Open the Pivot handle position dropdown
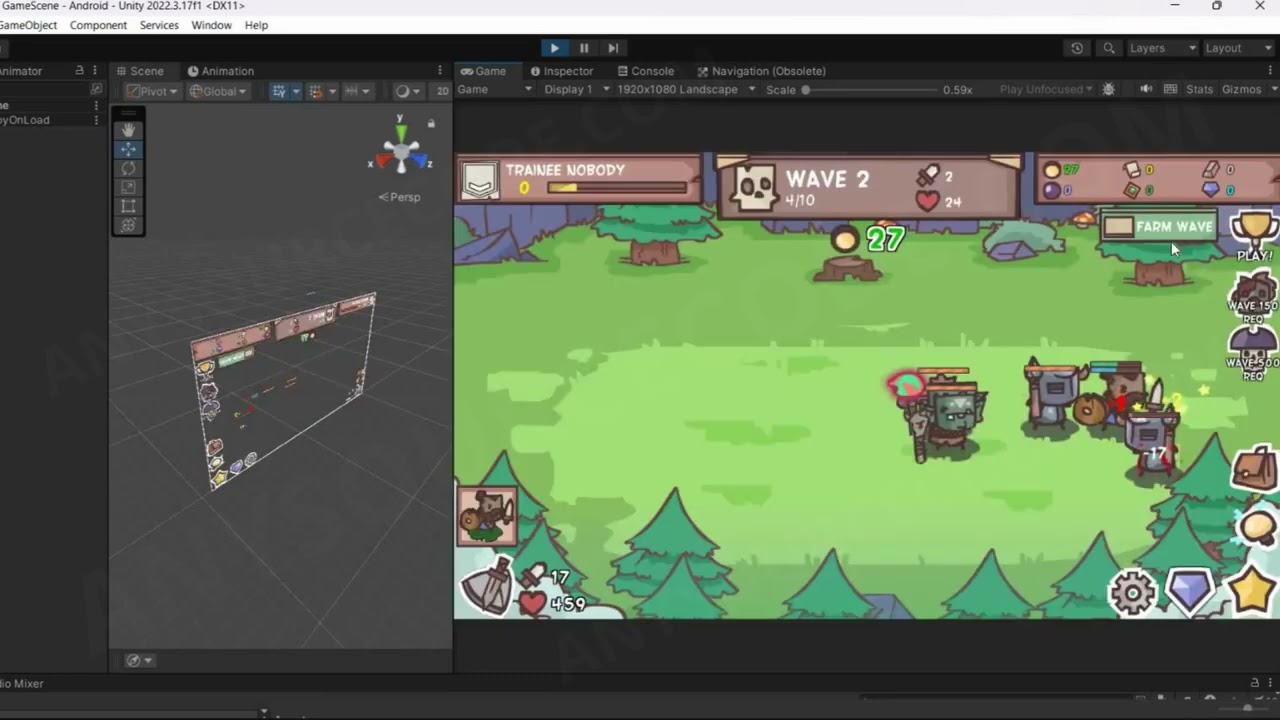Image resolution: width=1280 pixels, height=720 pixels. pos(152,91)
